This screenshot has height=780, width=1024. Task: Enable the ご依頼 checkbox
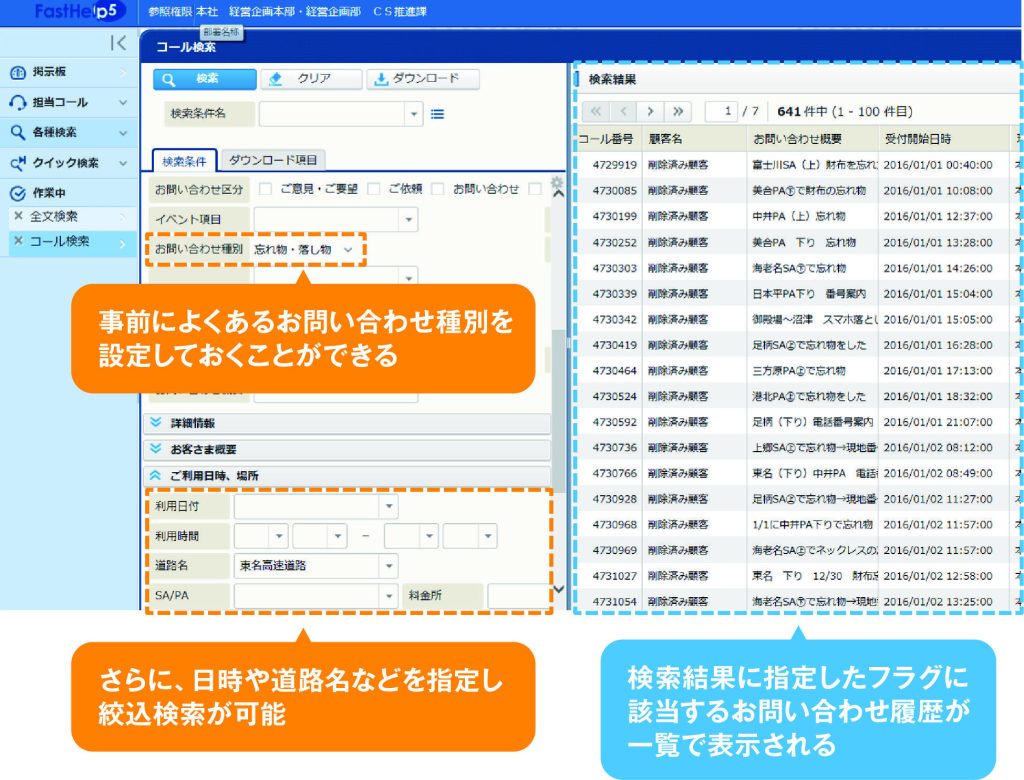coord(373,187)
